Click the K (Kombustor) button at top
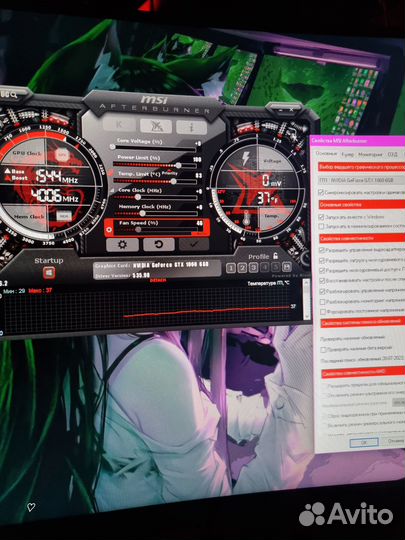 [x=119, y=125]
